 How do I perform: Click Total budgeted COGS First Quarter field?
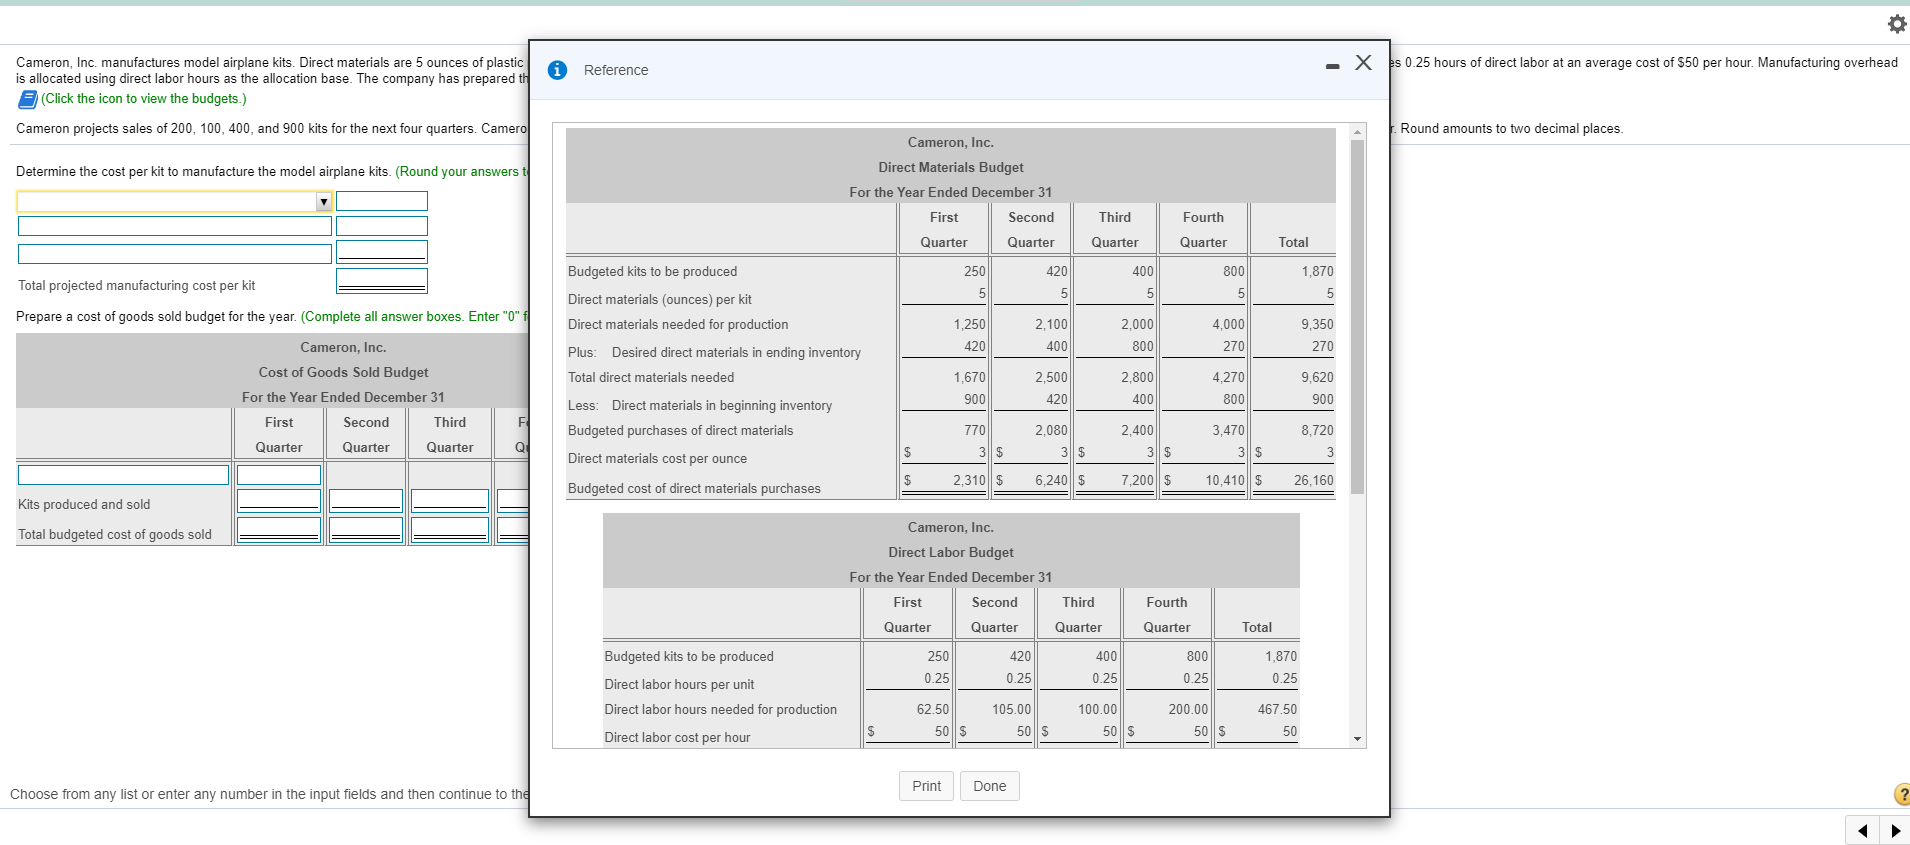click(279, 529)
